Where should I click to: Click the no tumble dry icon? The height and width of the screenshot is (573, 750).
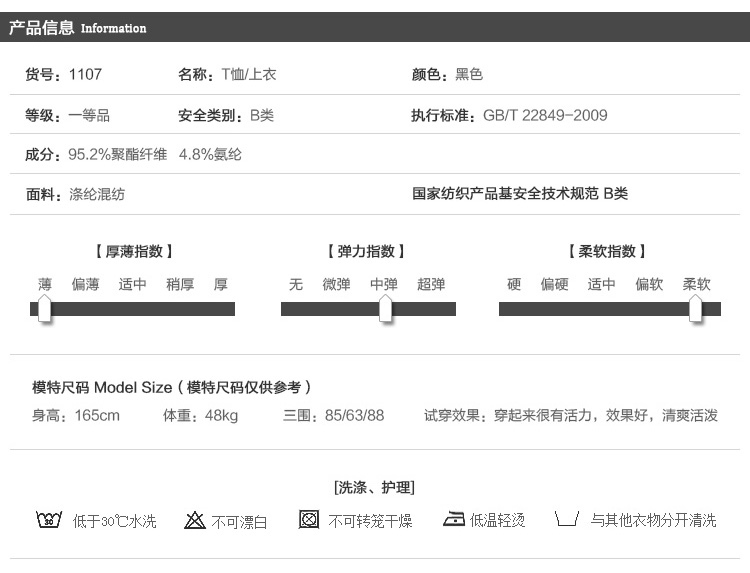[309, 520]
